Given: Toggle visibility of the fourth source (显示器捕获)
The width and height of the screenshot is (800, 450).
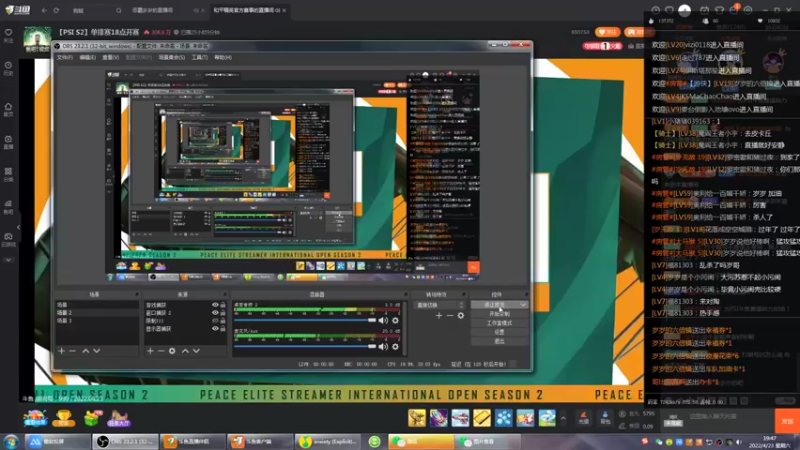Looking at the screenshot, I should pyautogui.click(x=215, y=329).
